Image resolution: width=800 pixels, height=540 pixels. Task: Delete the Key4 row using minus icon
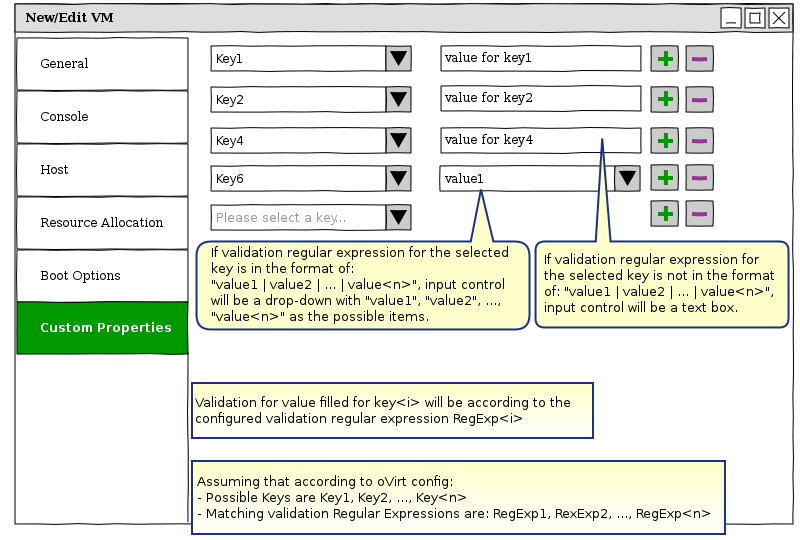click(699, 141)
